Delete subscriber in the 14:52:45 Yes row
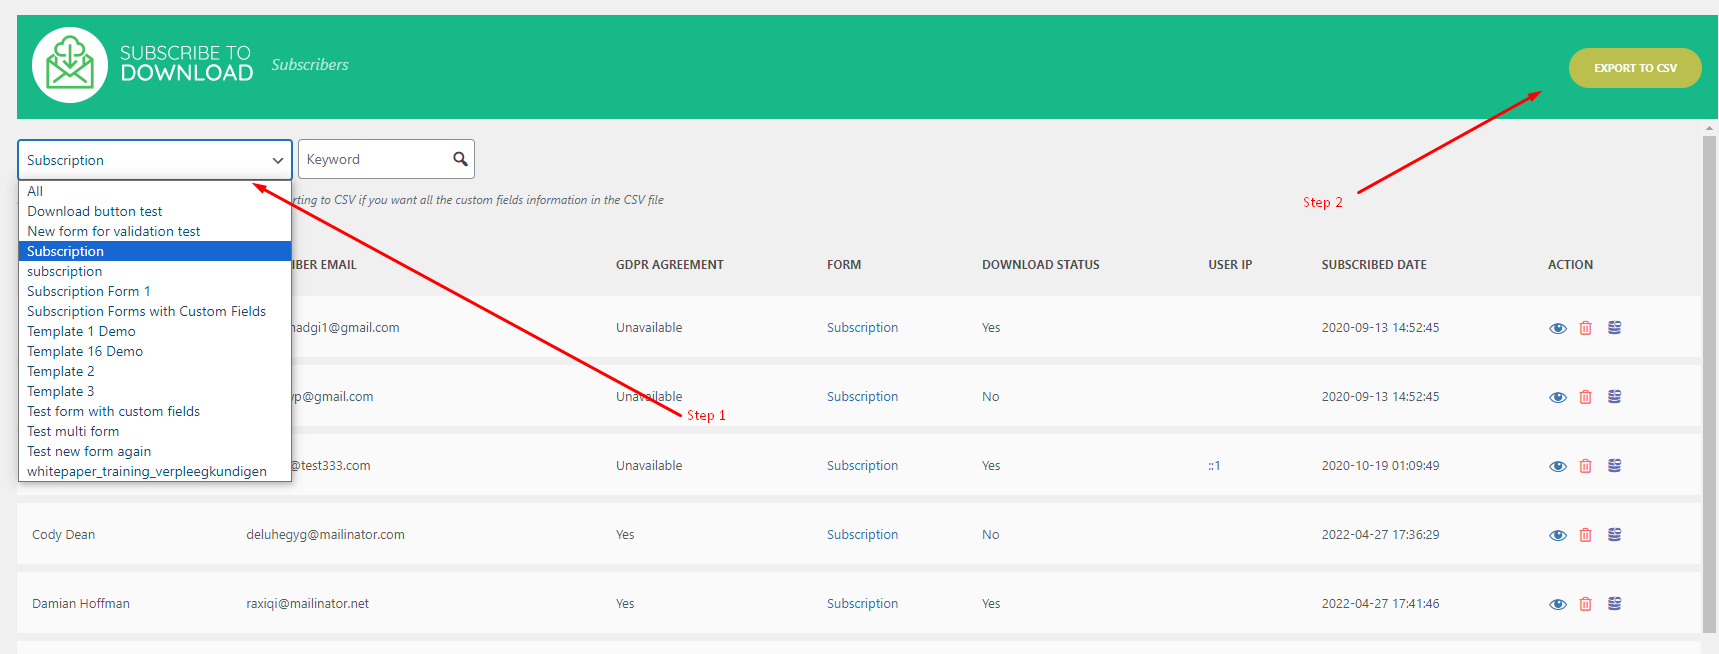This screenshot has height=654, width=1719. [x=1586, y=328]
